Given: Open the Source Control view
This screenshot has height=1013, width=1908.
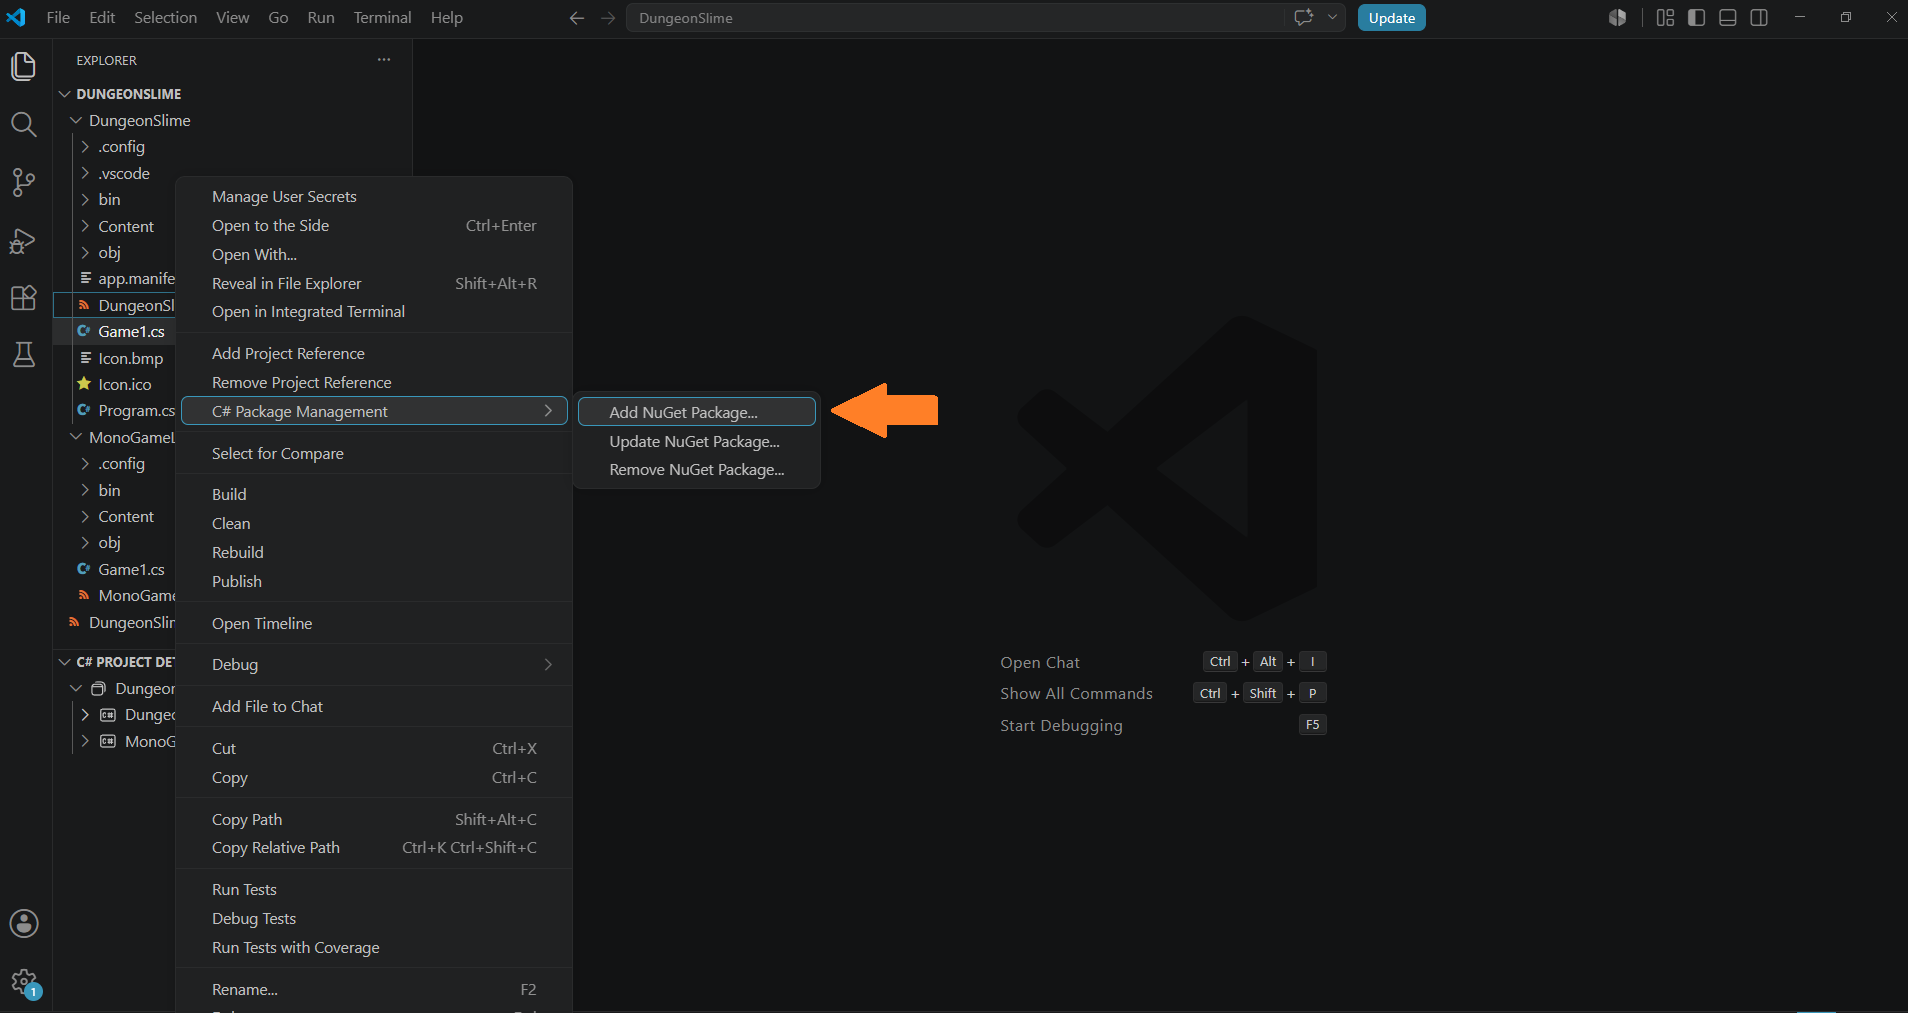Looking at the screenshot, I should click(x=23, y=182).
